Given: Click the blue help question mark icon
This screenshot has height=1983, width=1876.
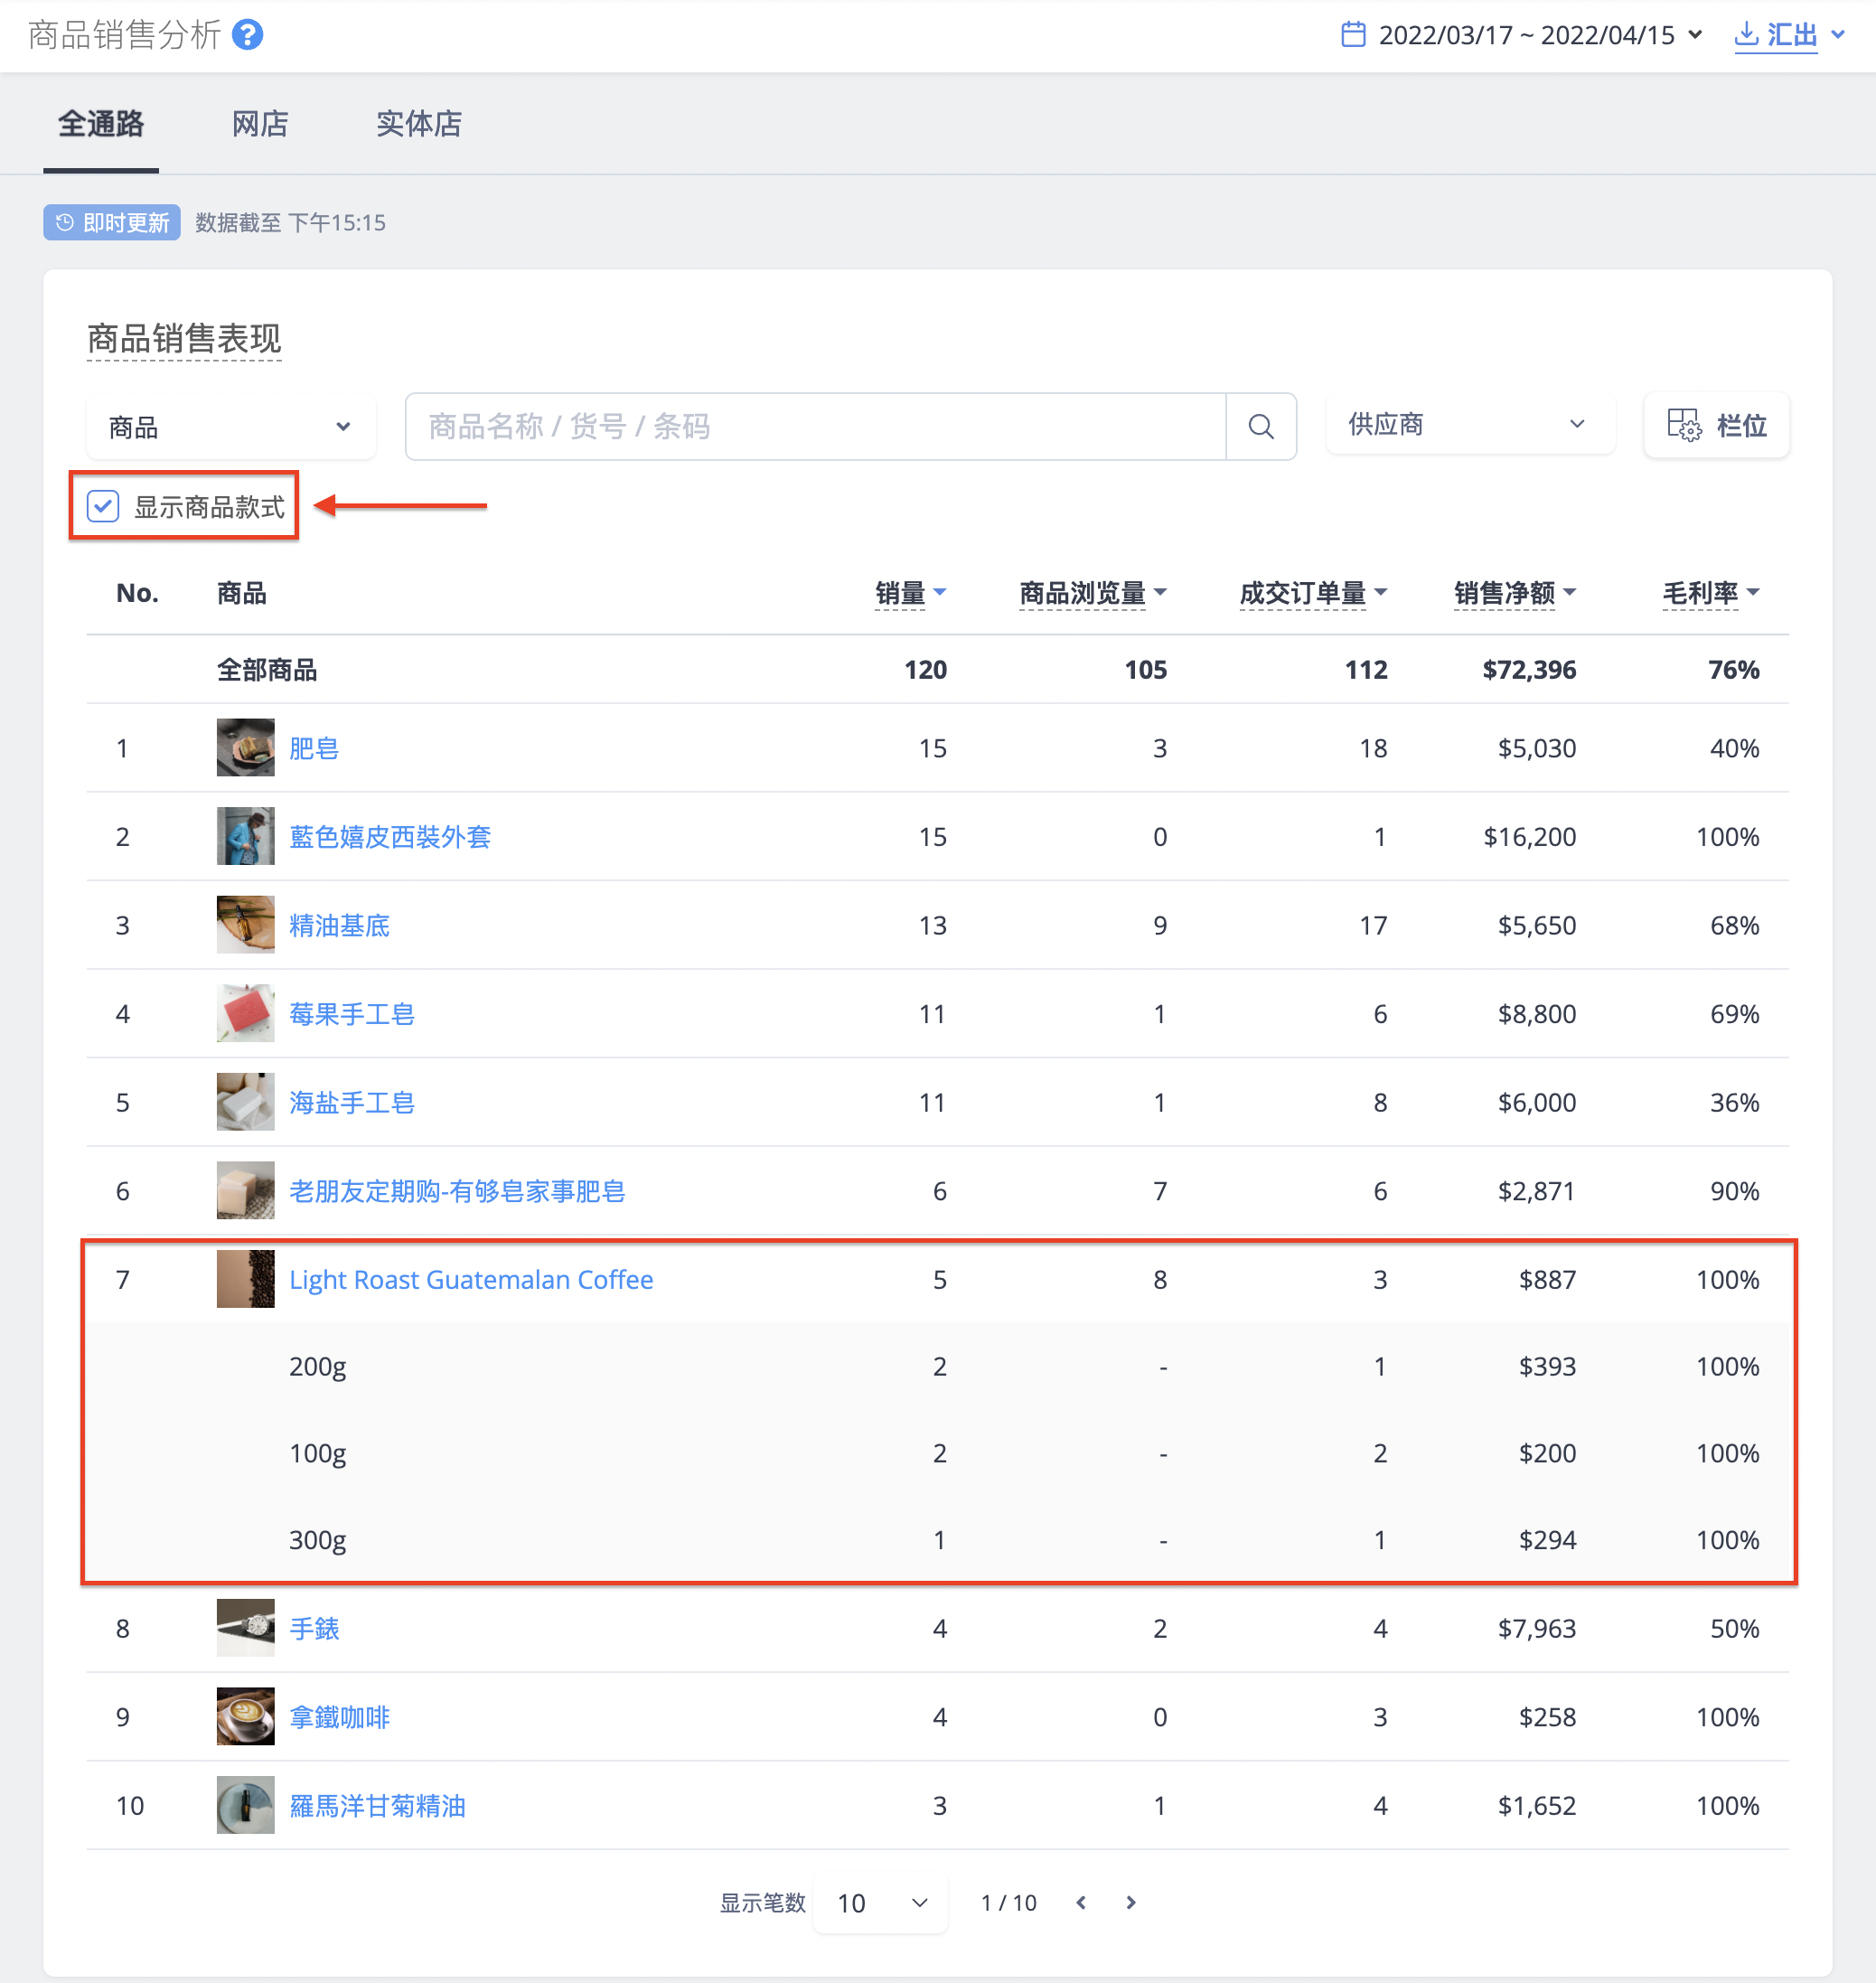Looking at the screenshot, I should point(247,35).
